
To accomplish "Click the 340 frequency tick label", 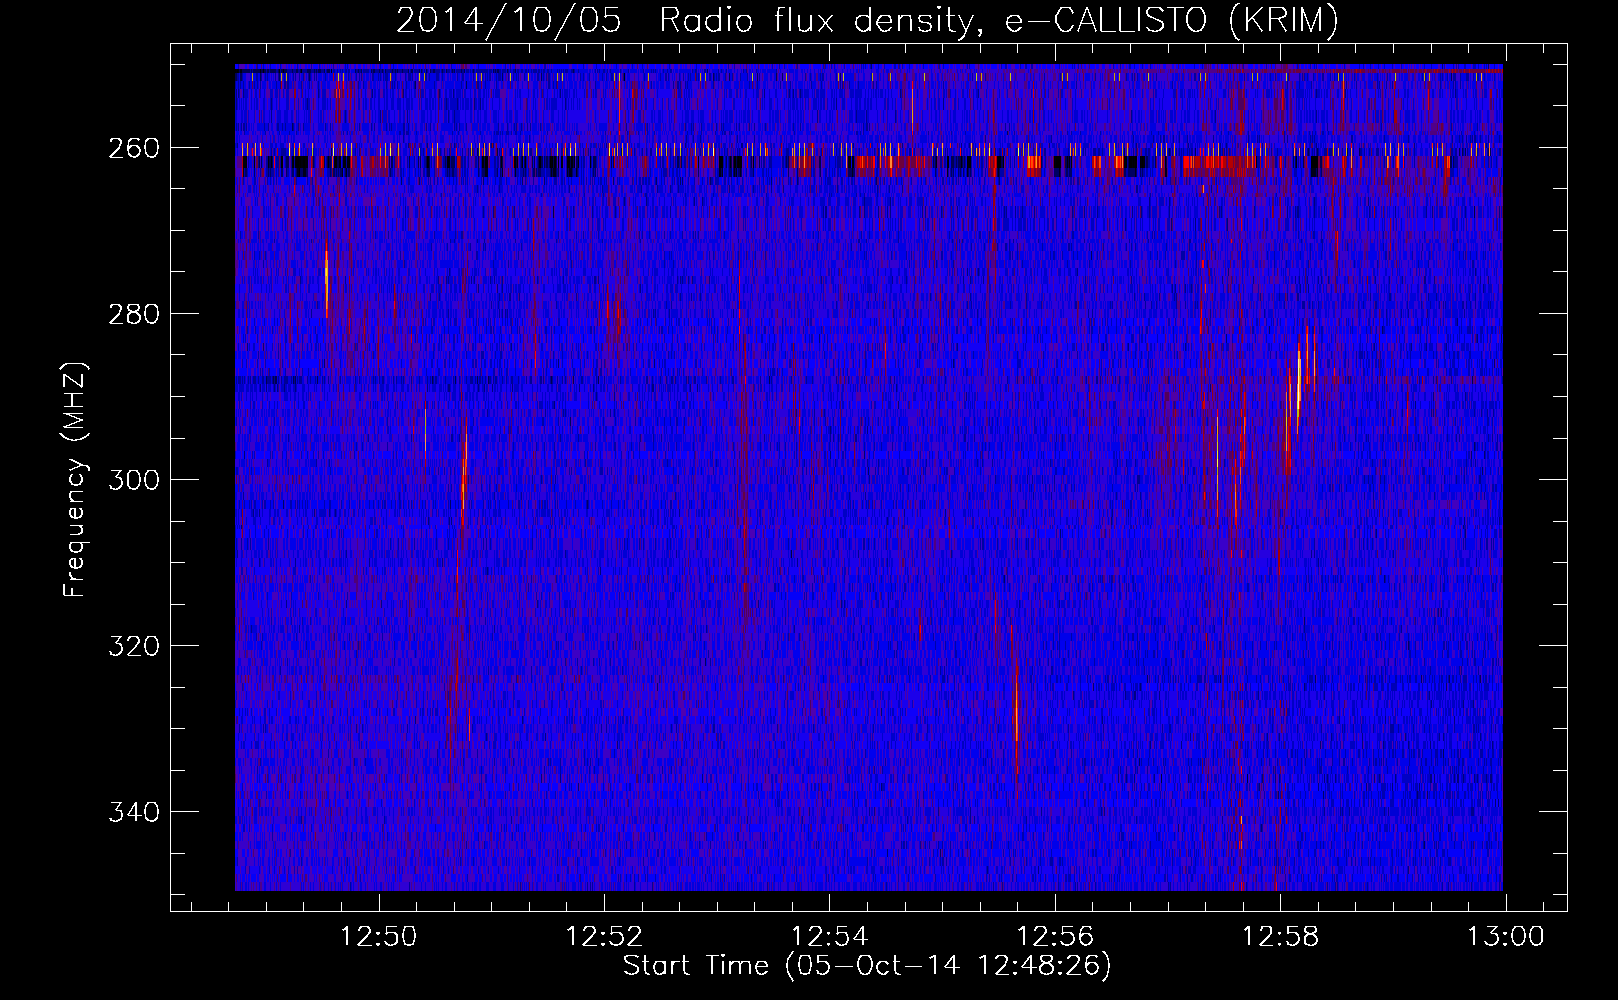I will (133, 812).
